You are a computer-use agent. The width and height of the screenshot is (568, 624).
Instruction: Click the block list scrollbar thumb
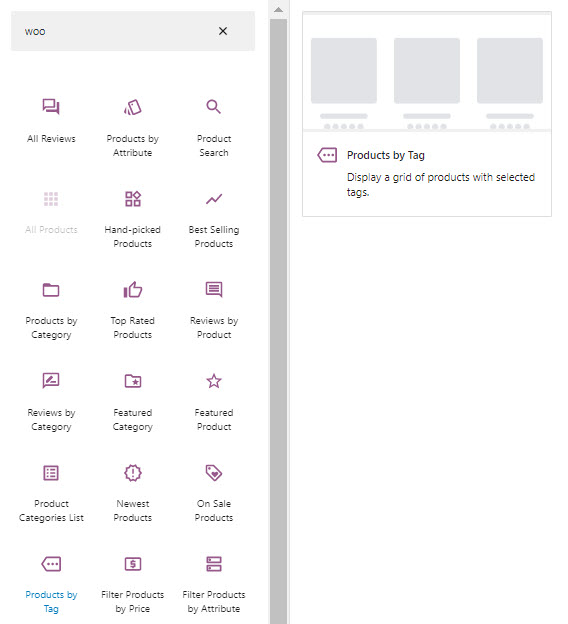click(278, 321)
